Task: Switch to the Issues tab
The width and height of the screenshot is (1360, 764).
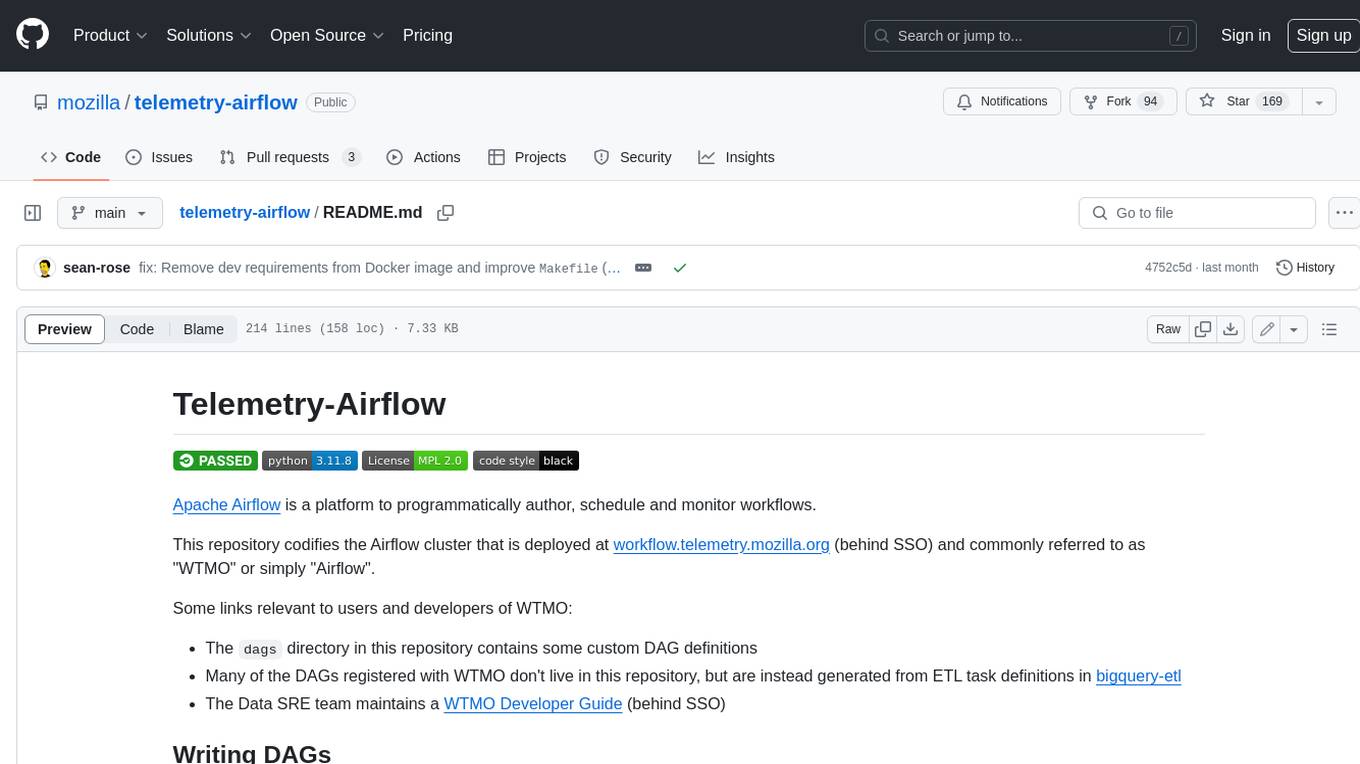Action: pyautogui.click(x=159, y=157)
